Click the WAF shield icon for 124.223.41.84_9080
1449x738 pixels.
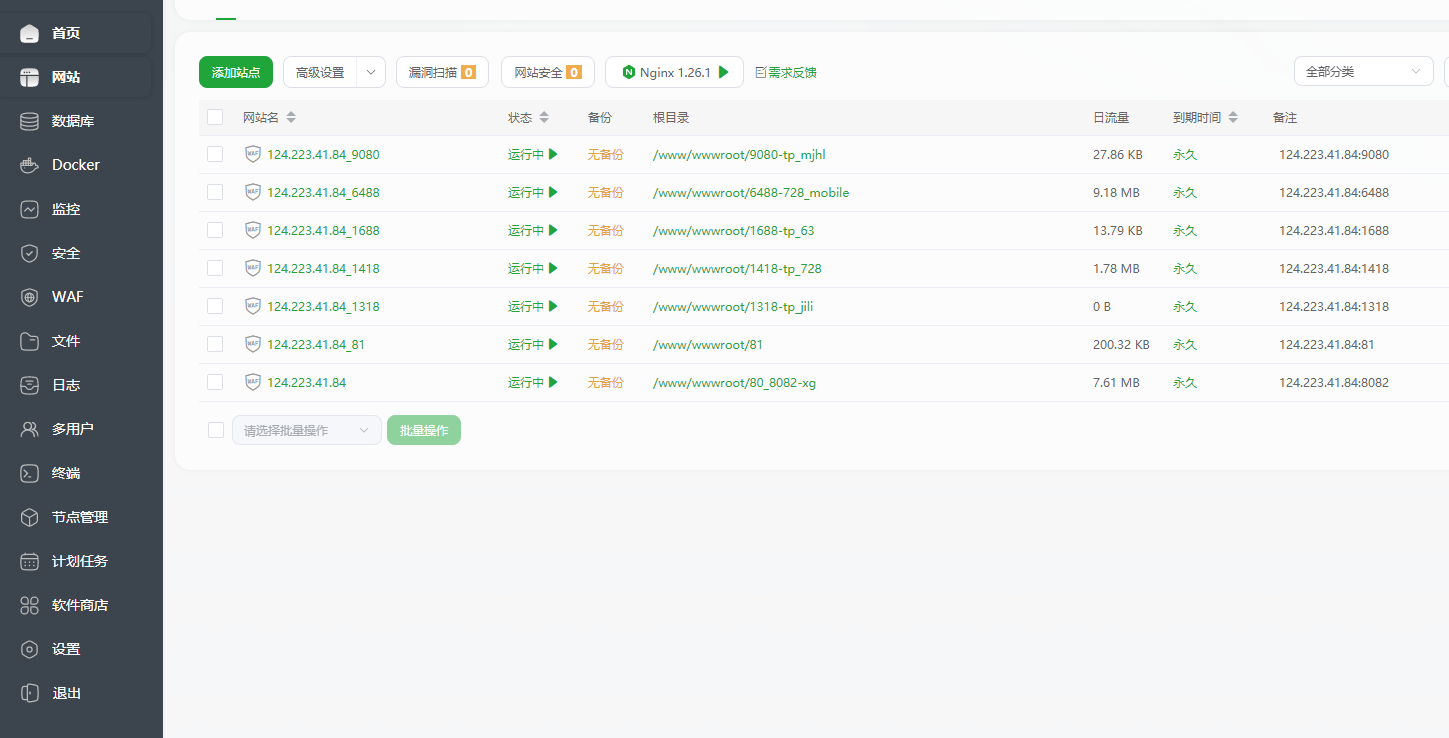coord(253,154)
